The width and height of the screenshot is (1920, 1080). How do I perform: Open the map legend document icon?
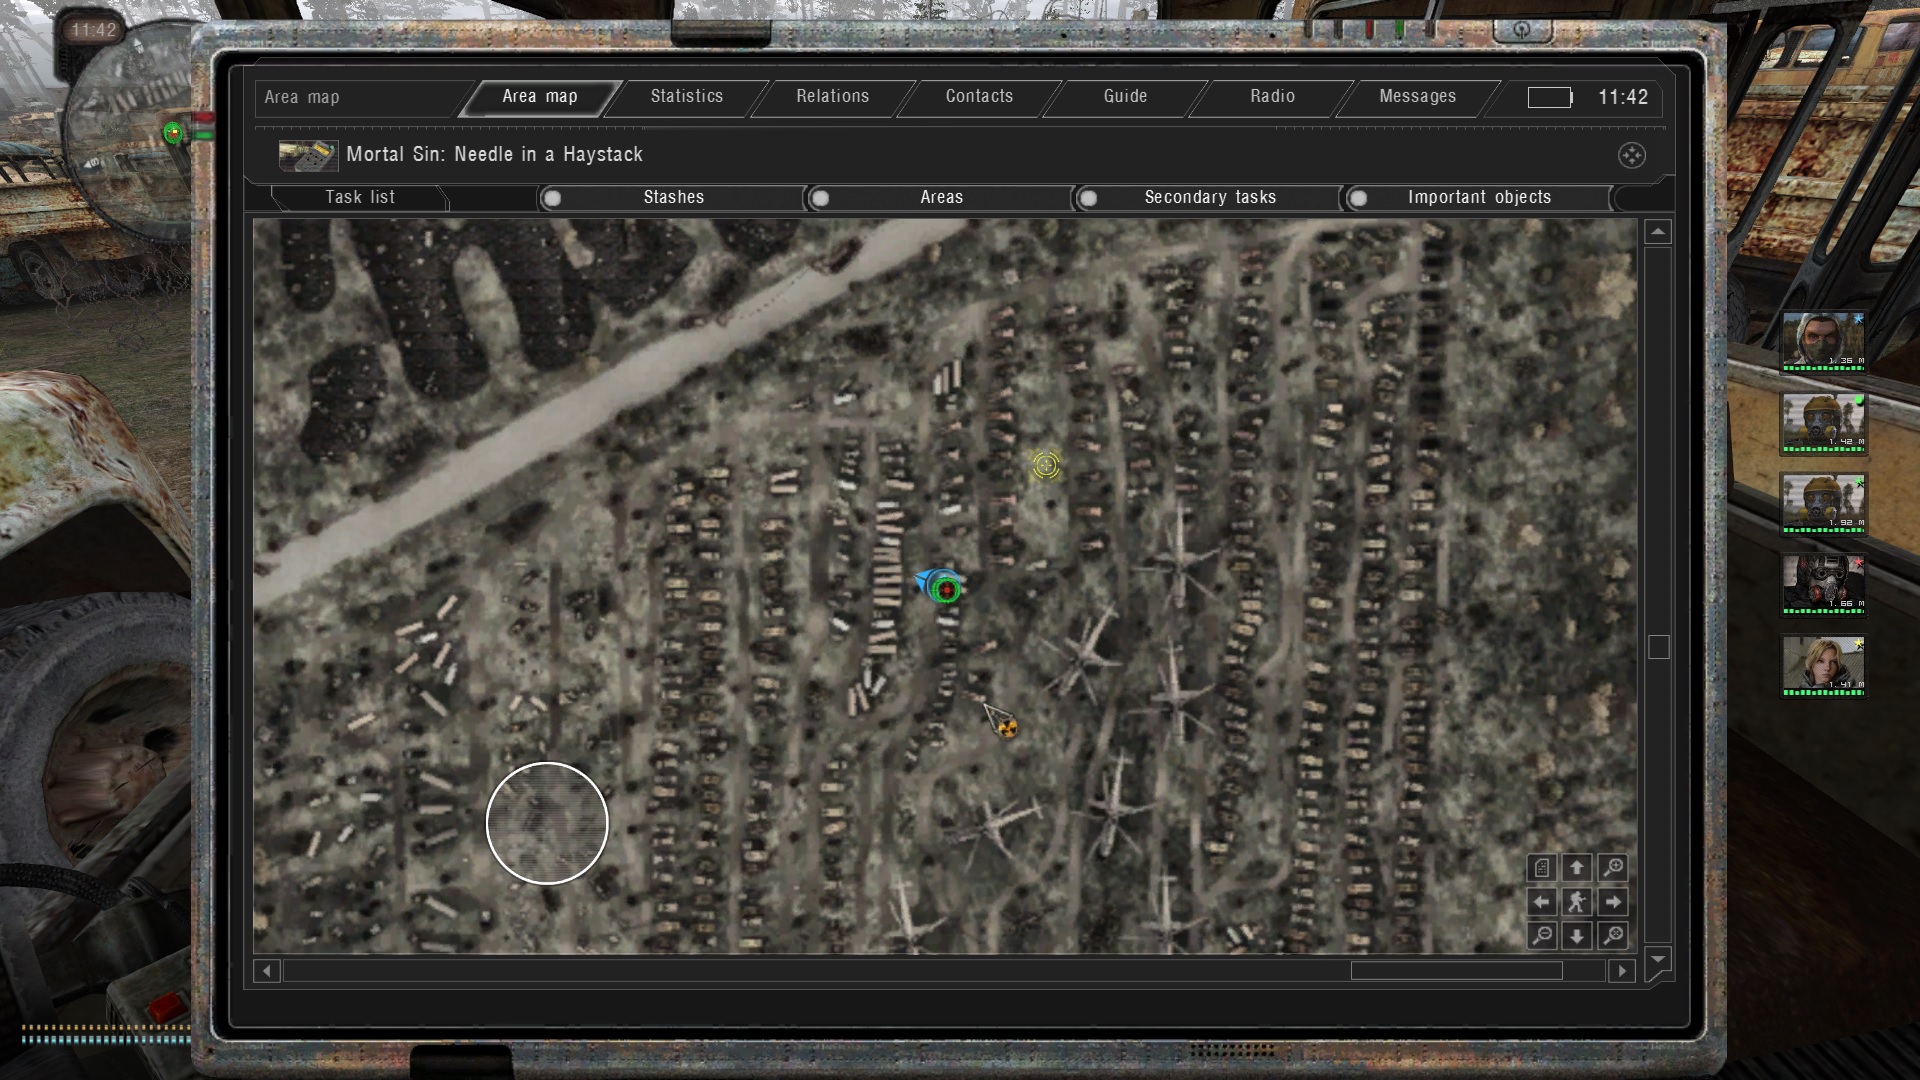1542,867
